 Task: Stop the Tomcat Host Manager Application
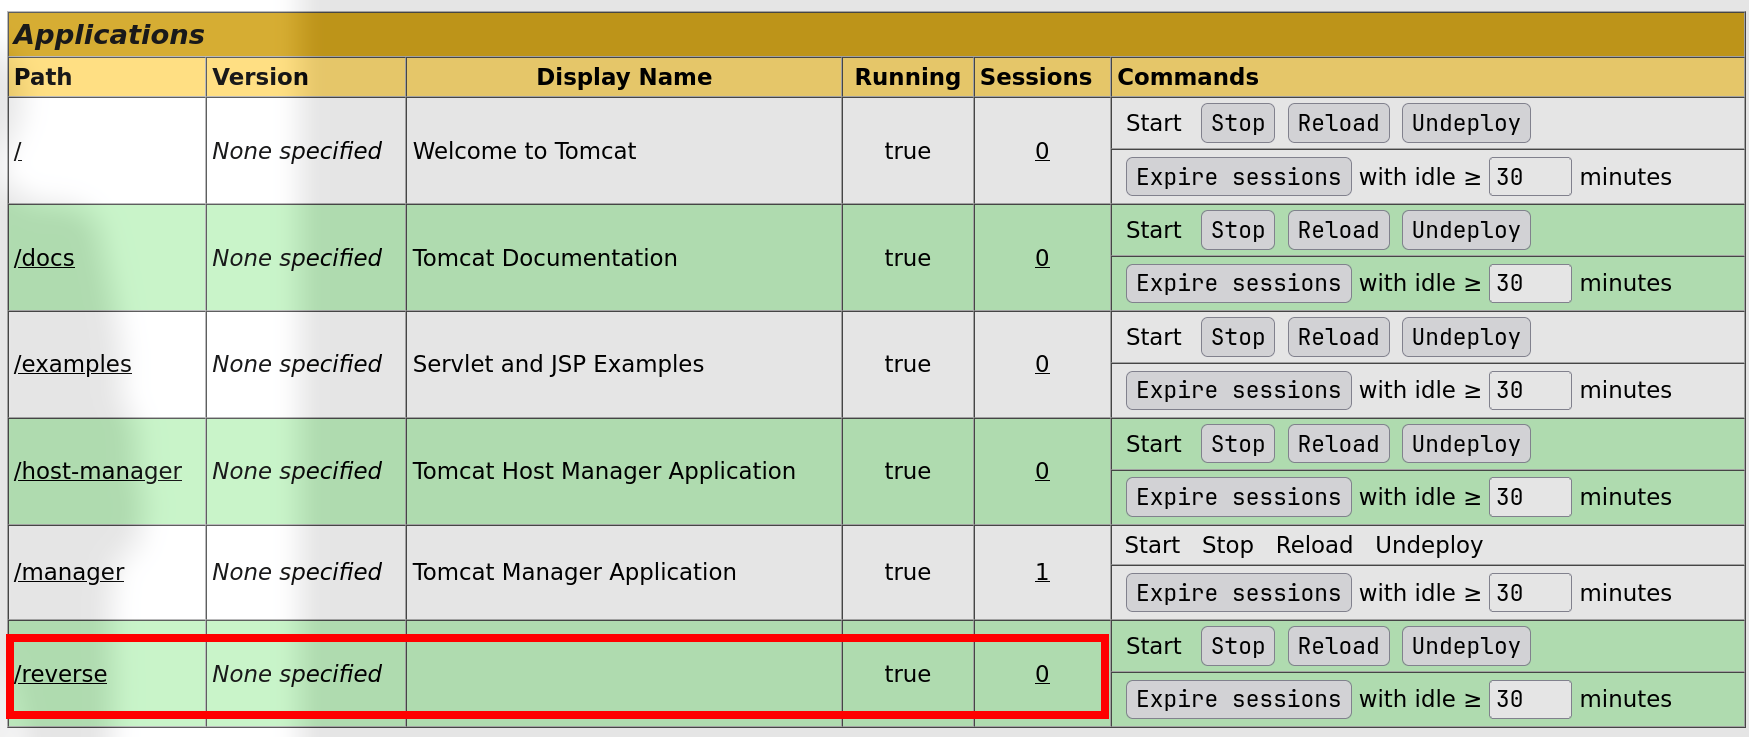(x=1238, y=444)
